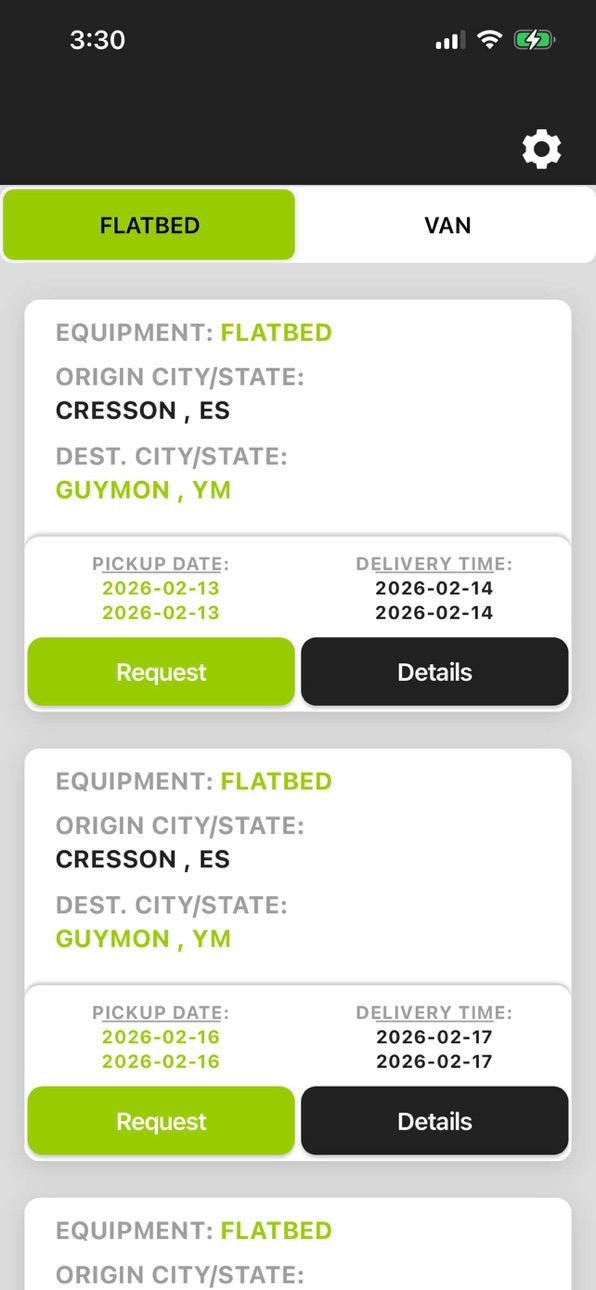The height and width of the screenshot is (1290, 596).
Task: Tap the cellular signal bars icon
Action: pos(449,41)
